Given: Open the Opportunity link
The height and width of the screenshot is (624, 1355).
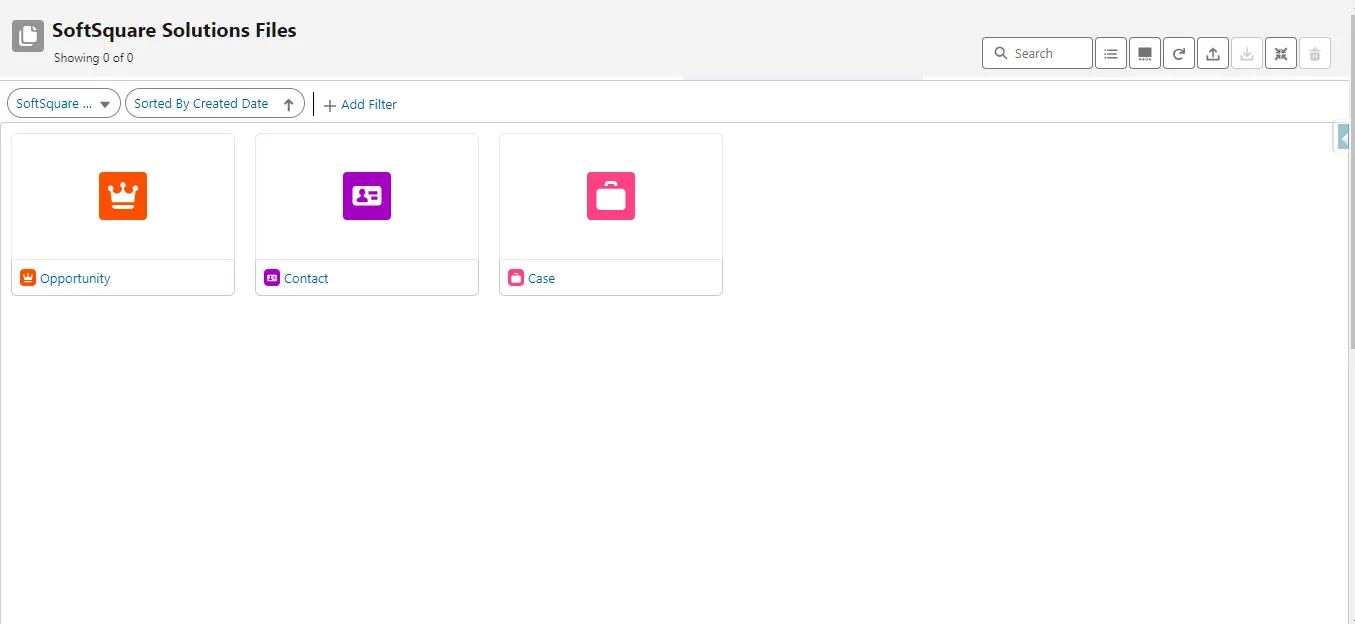Looking at the screenshot, I should click(74, 278).
